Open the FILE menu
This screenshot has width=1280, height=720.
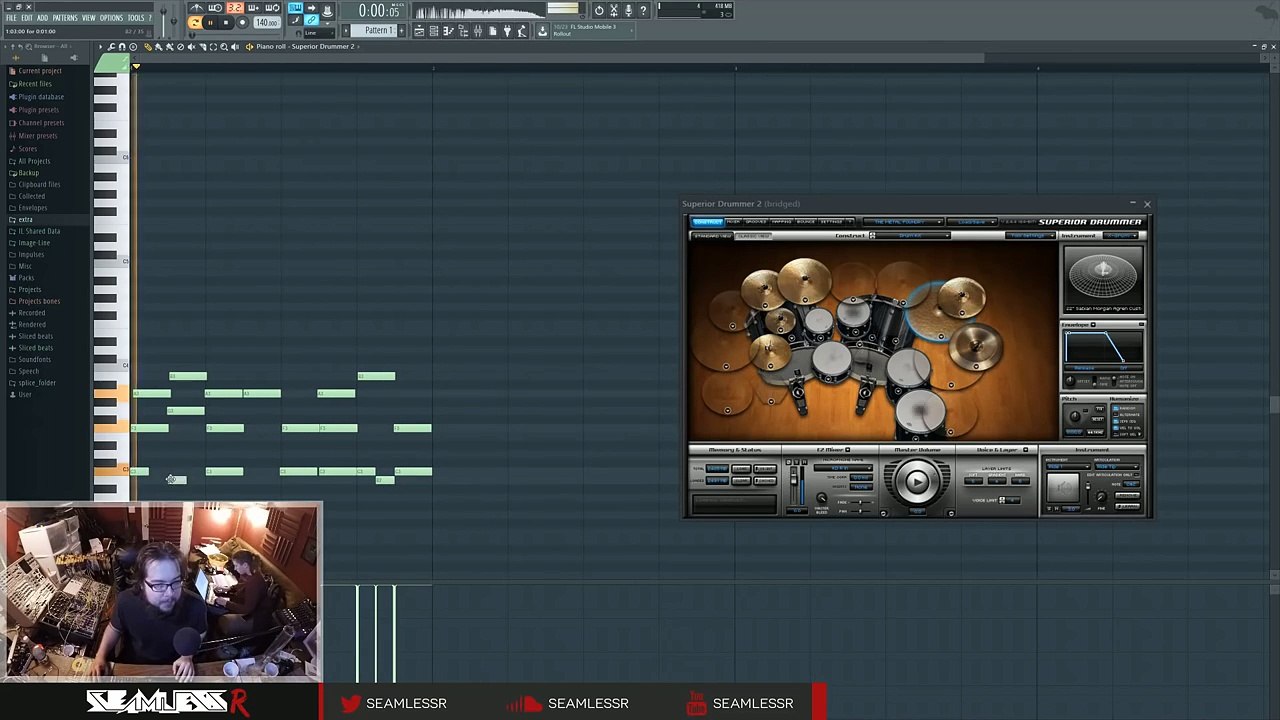click(11, 18)
